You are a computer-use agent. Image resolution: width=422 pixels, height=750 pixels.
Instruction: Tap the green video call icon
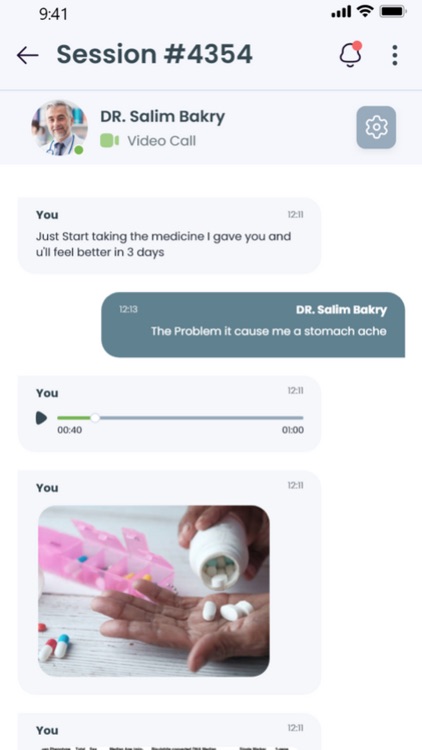tap(110, 141)
